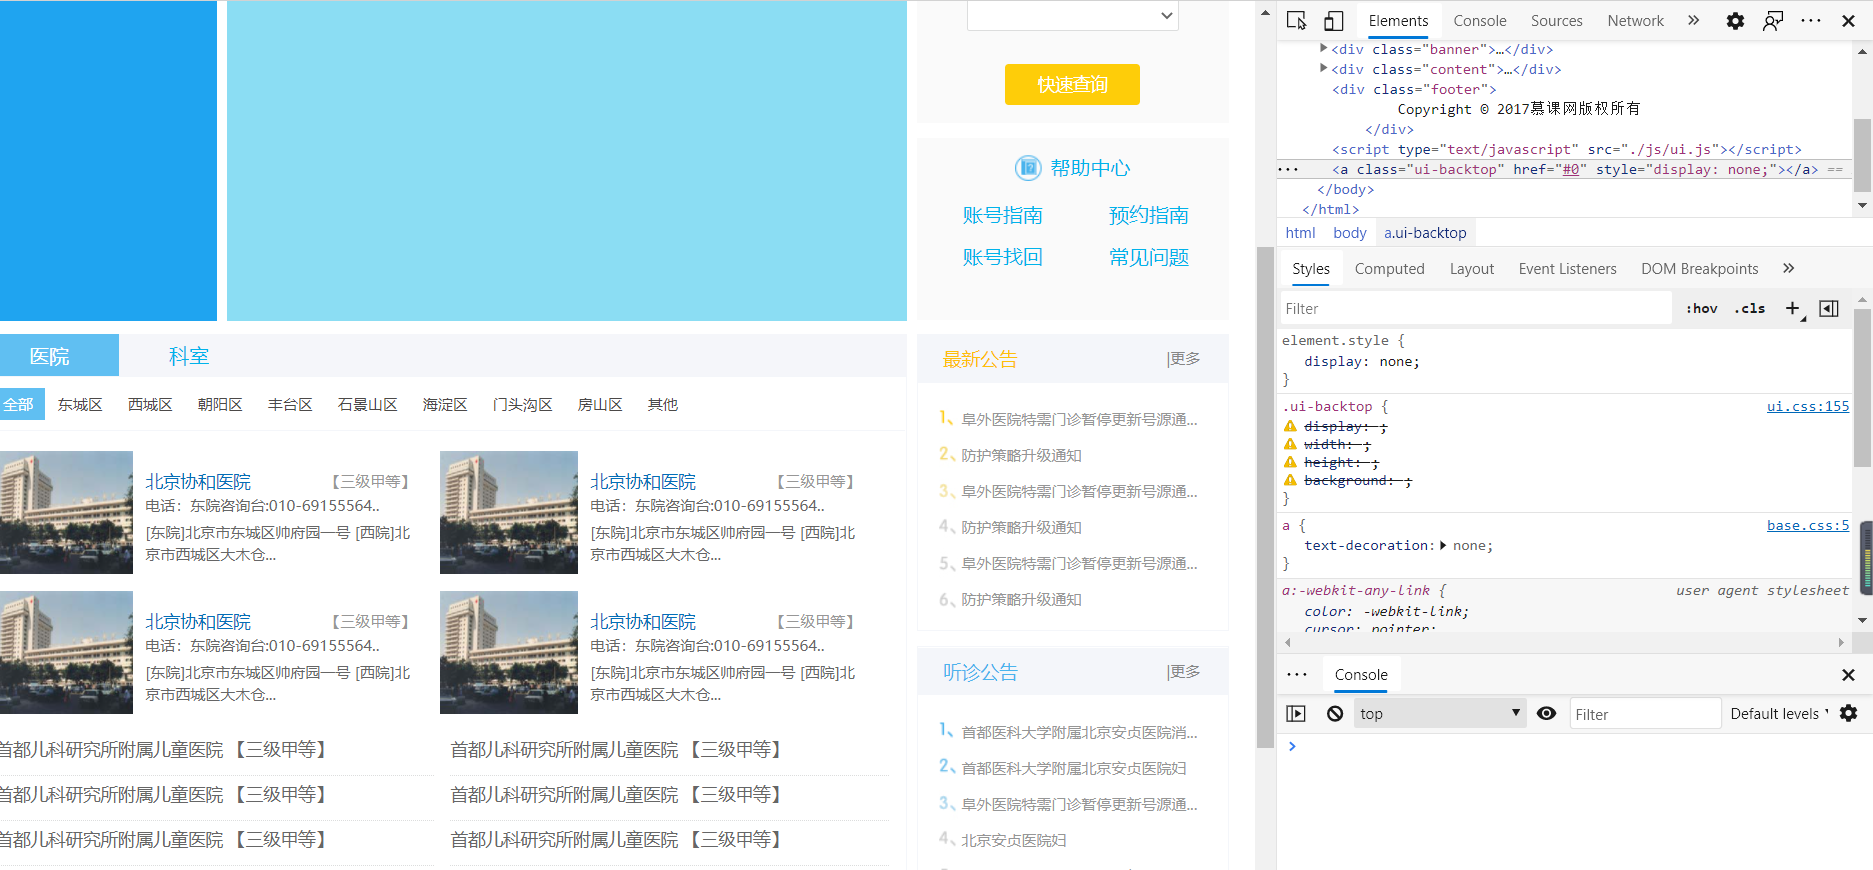Click the invalid display property warning icon
1873x870 pixels.
pos(1290,426)
